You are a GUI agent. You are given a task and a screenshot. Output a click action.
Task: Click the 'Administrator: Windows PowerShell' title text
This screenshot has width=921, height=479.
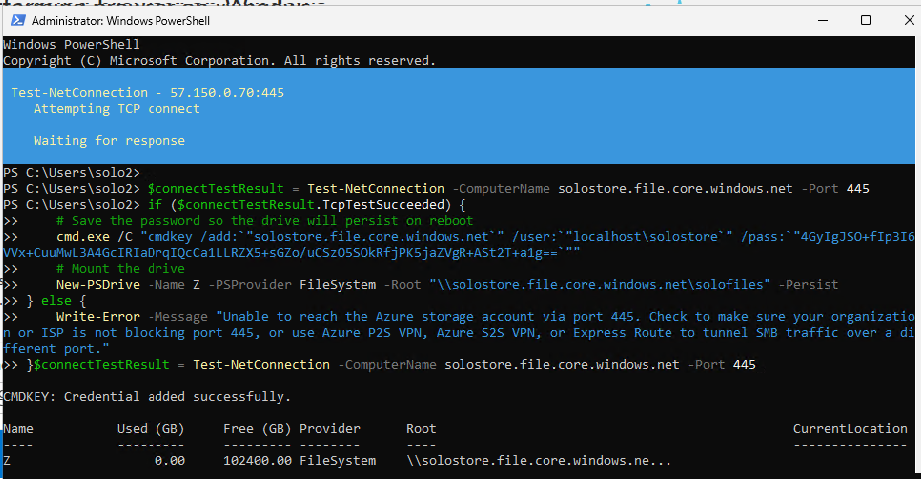(x=120, y=21)
